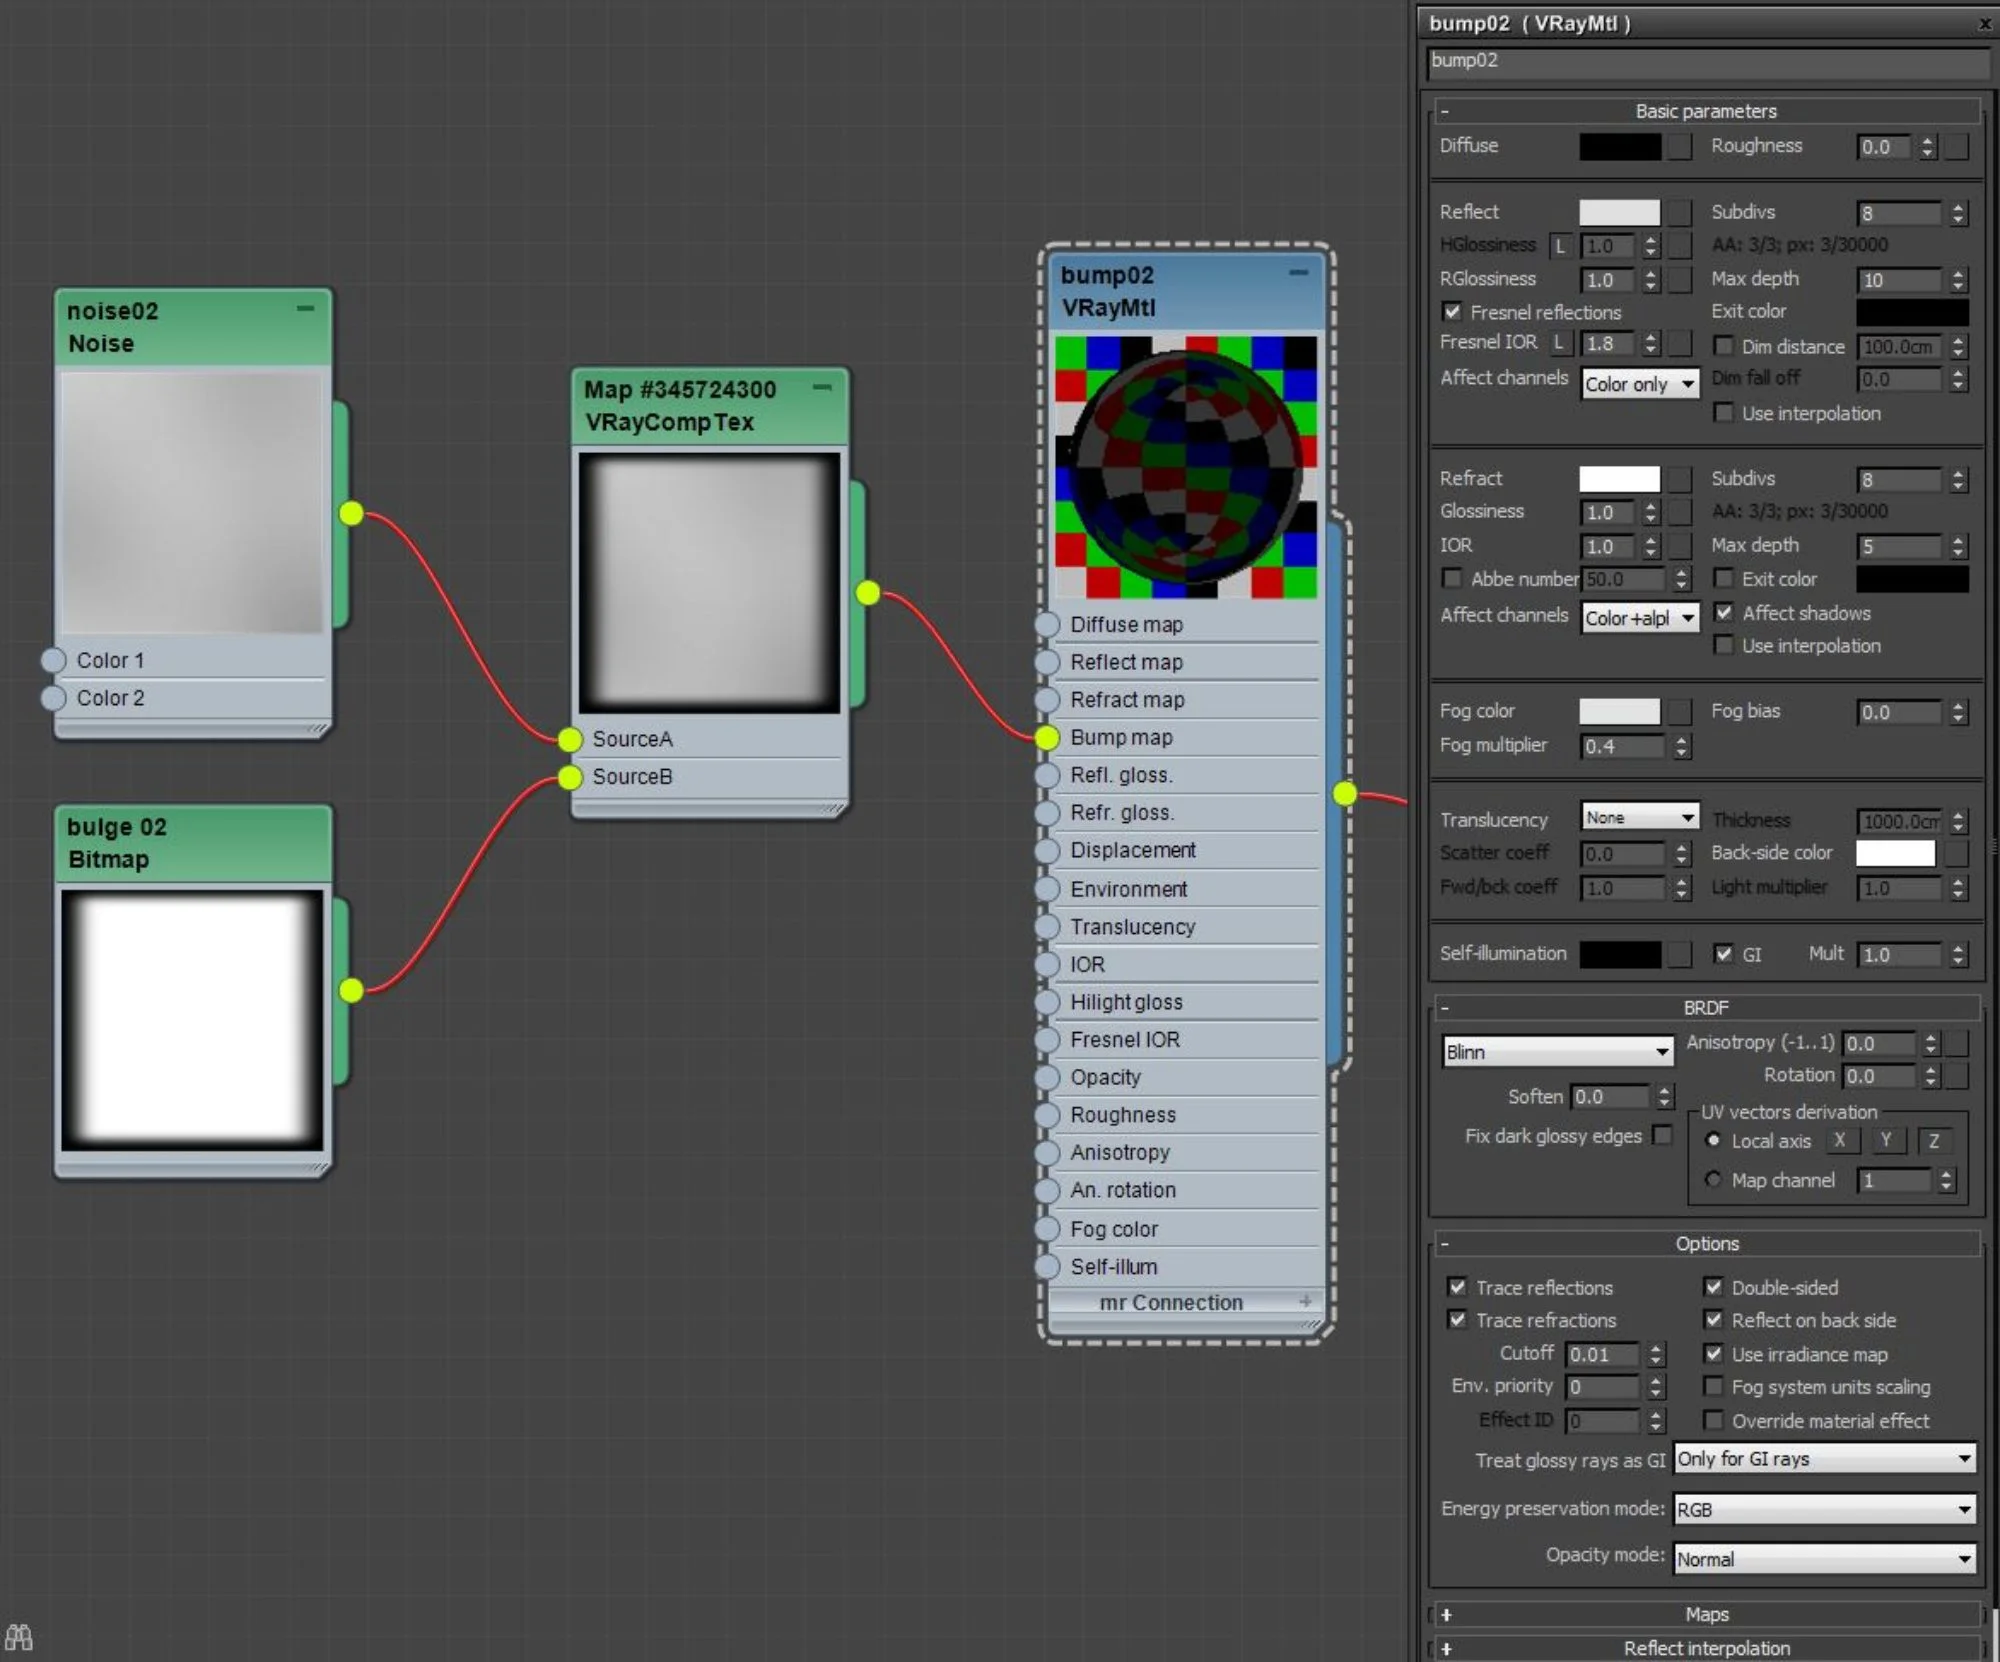Screen dimensions: 2000x1662
Task: Click the Reflect map slot button
Action: (x=1680, y=212)
